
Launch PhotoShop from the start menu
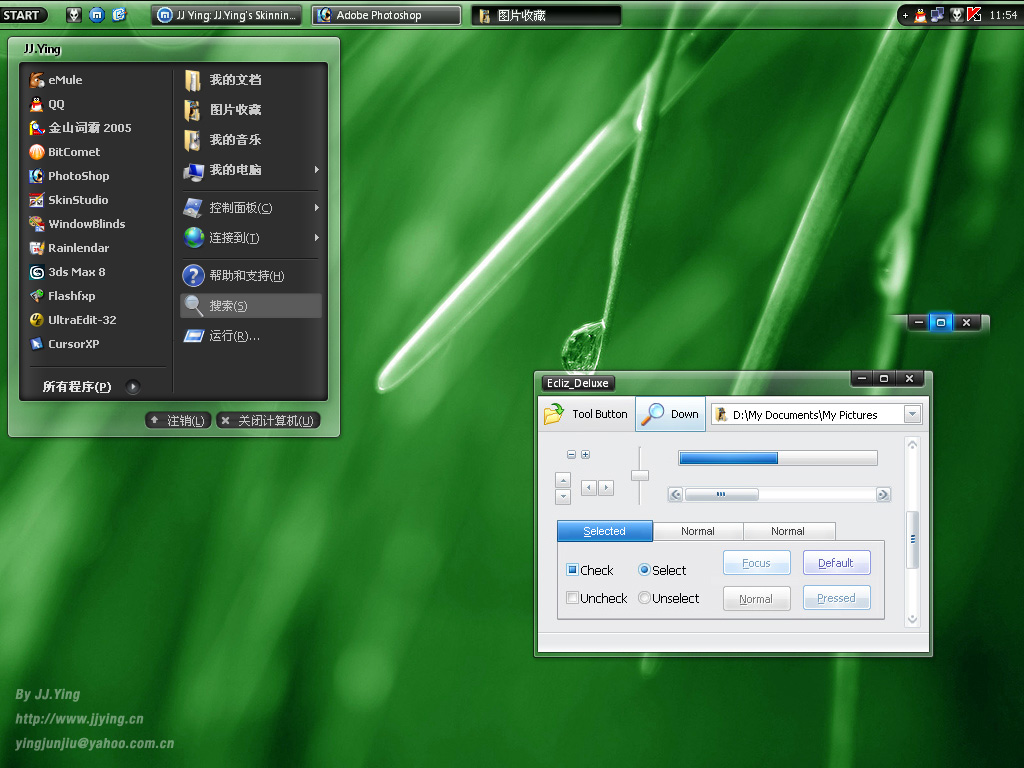click(37, 176)
